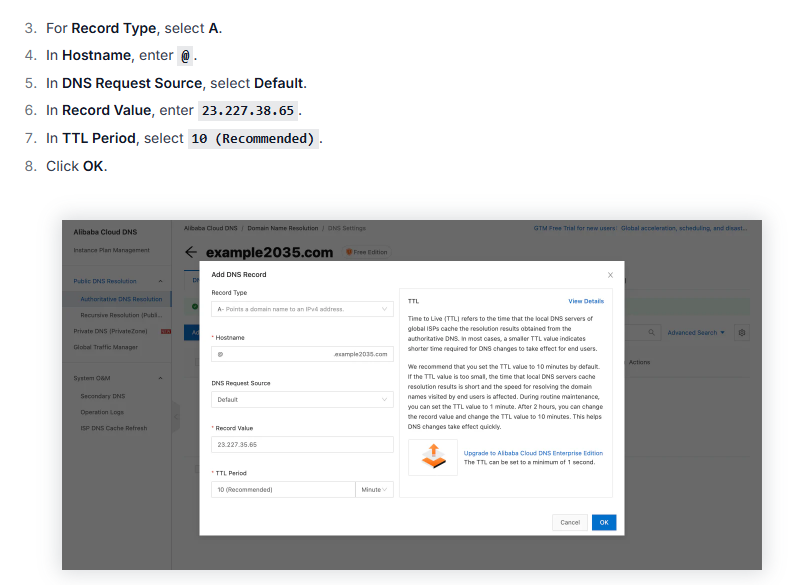Click the search magnifier icon

tap(652, 332)
